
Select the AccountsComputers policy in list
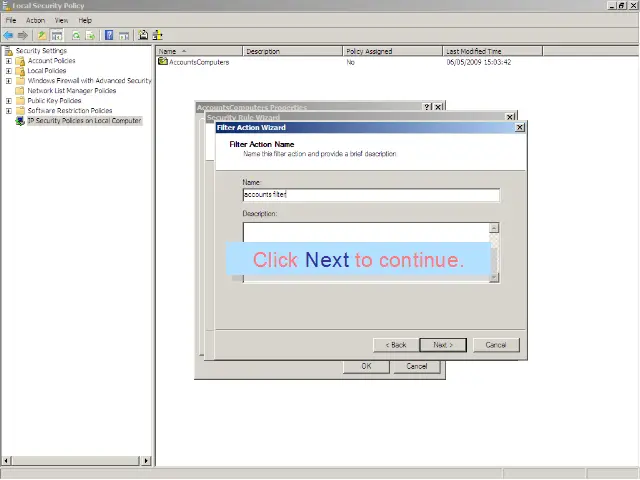pyautogui.click(x=200, y=62)
